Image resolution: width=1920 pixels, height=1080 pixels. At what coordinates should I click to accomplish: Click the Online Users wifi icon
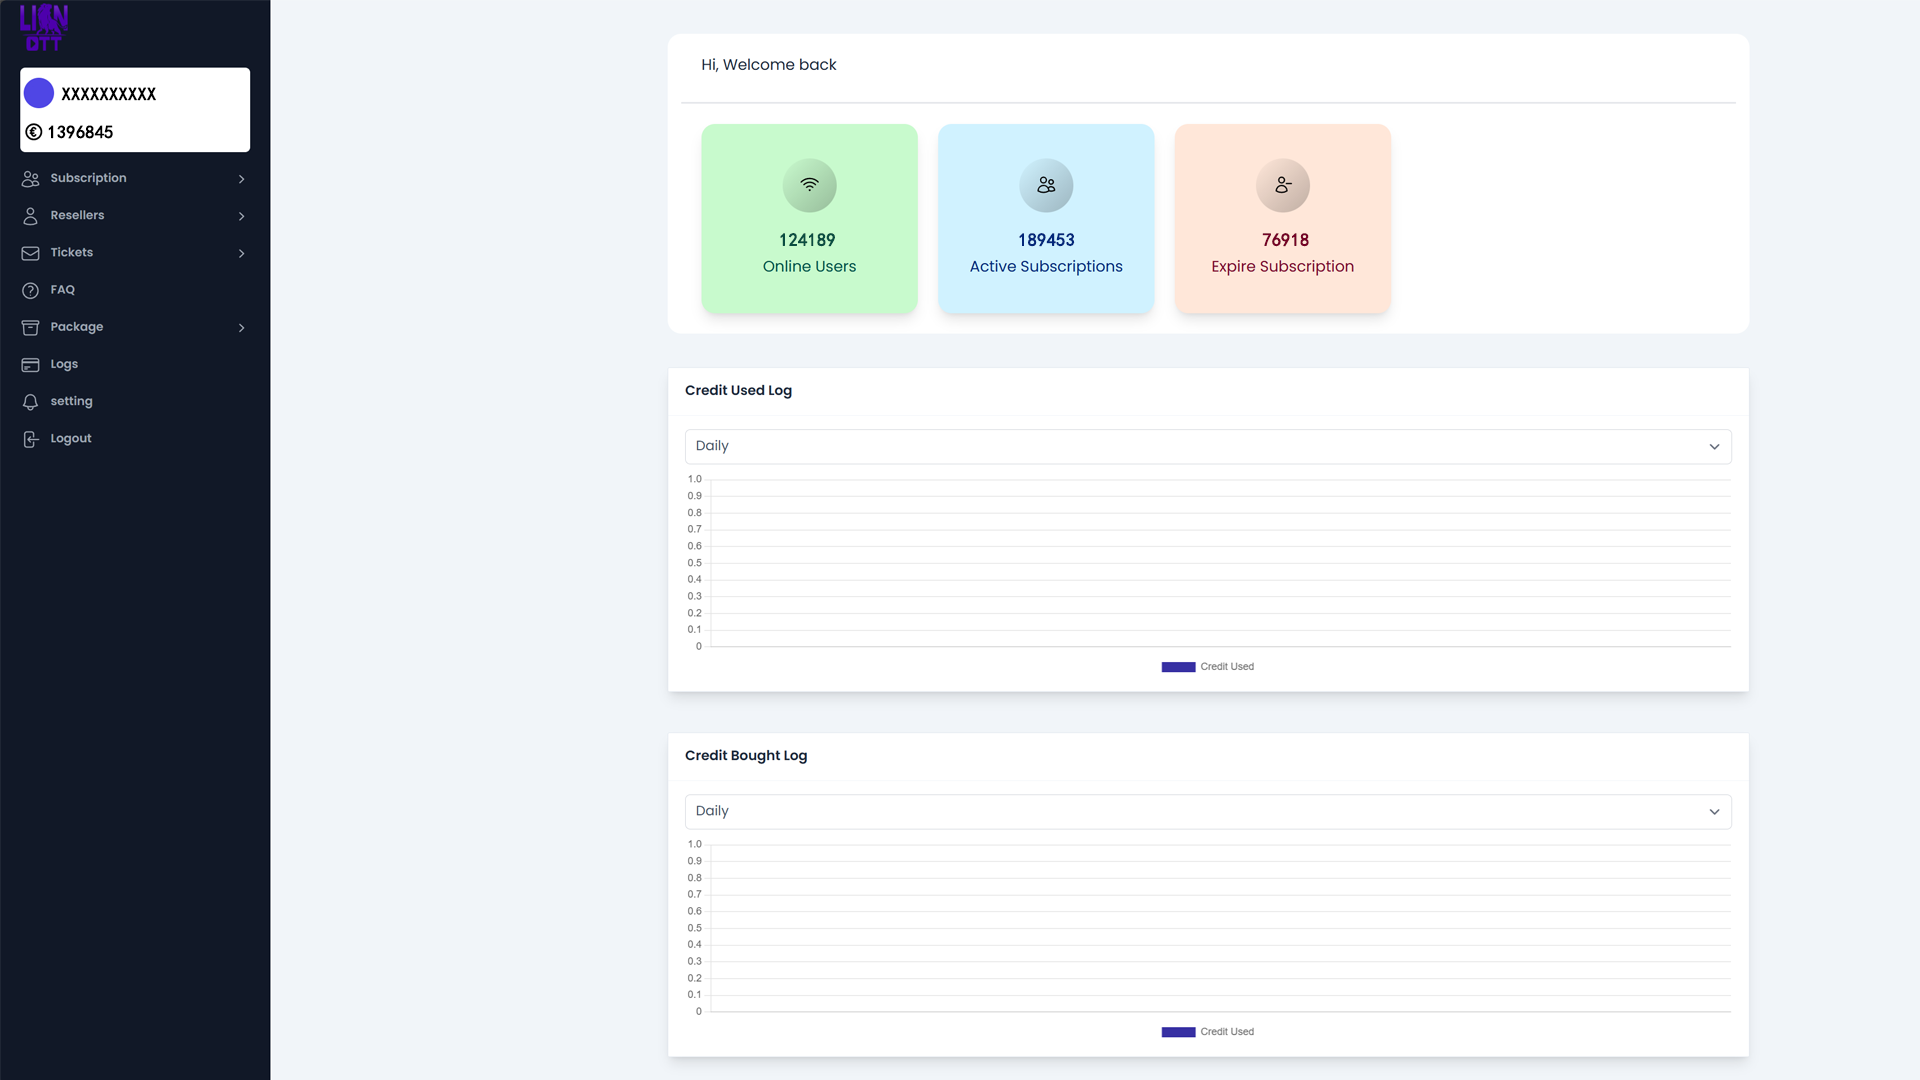pos(809,185)
